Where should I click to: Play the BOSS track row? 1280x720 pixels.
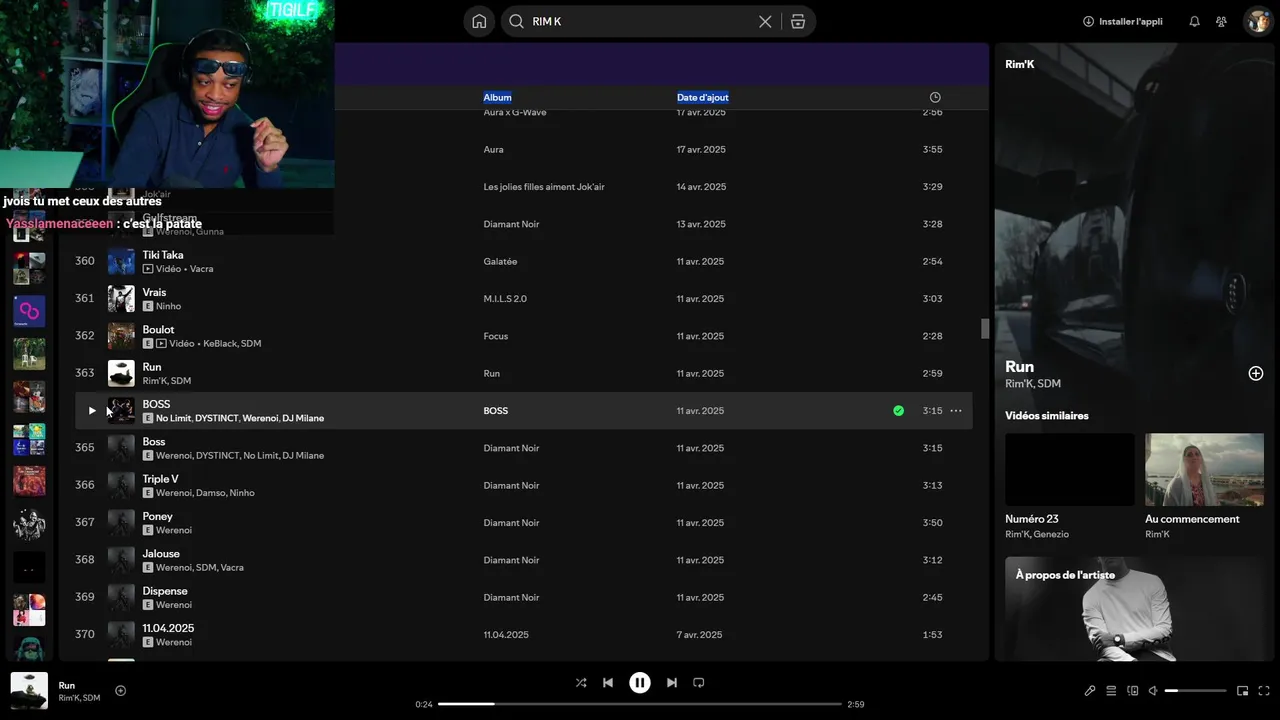point(92,410)
